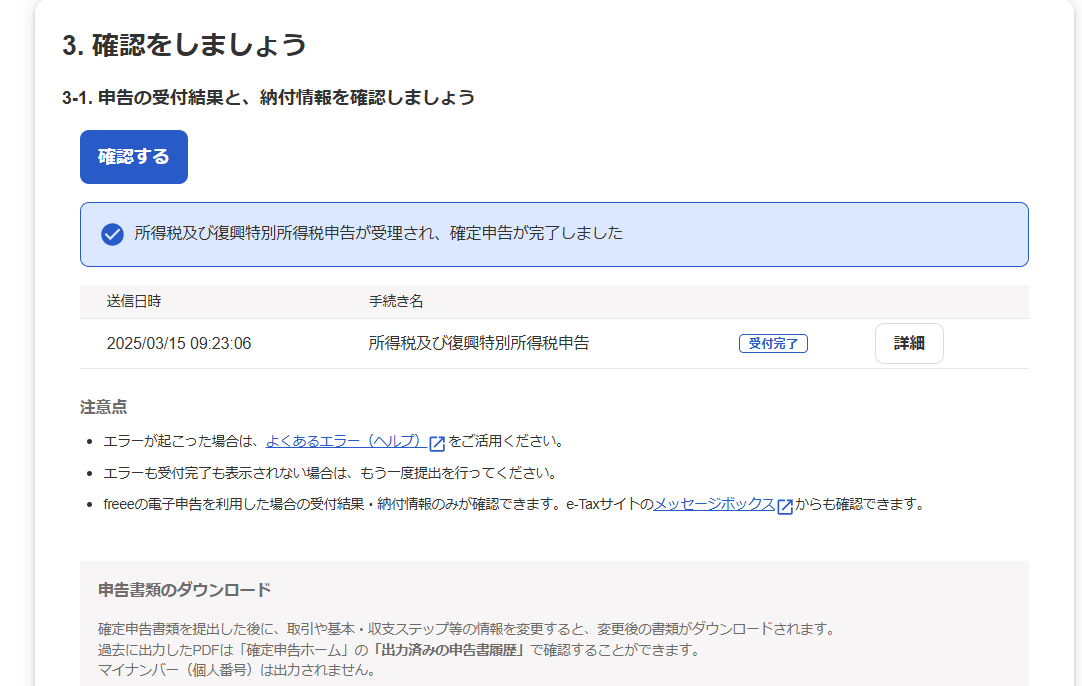
Task: Click the 2025/03/15 09:23:06 timestamp cell
Action: 179,343
